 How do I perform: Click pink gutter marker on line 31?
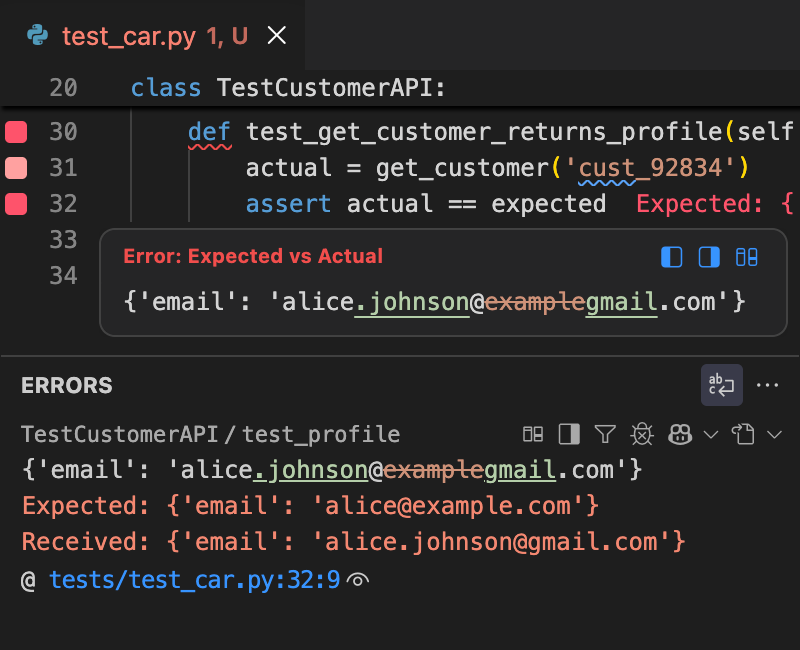click(x=16, y=168)
